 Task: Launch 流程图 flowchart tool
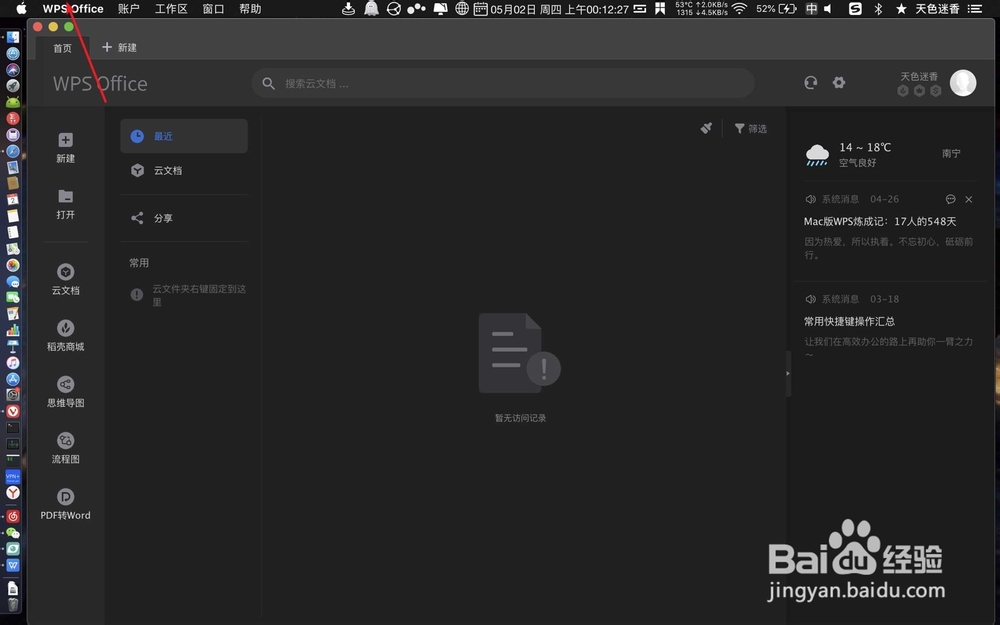[x=65, y=448]
